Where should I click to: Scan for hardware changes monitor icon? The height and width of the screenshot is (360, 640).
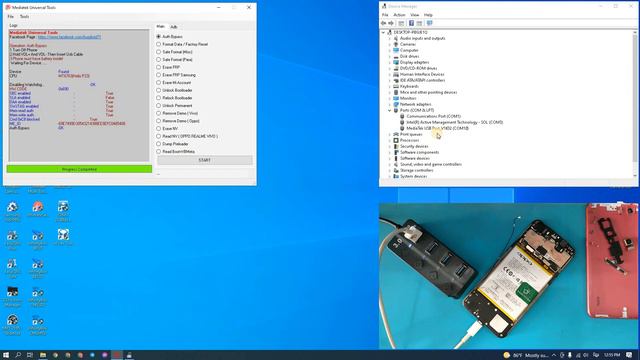pos(429,23)
